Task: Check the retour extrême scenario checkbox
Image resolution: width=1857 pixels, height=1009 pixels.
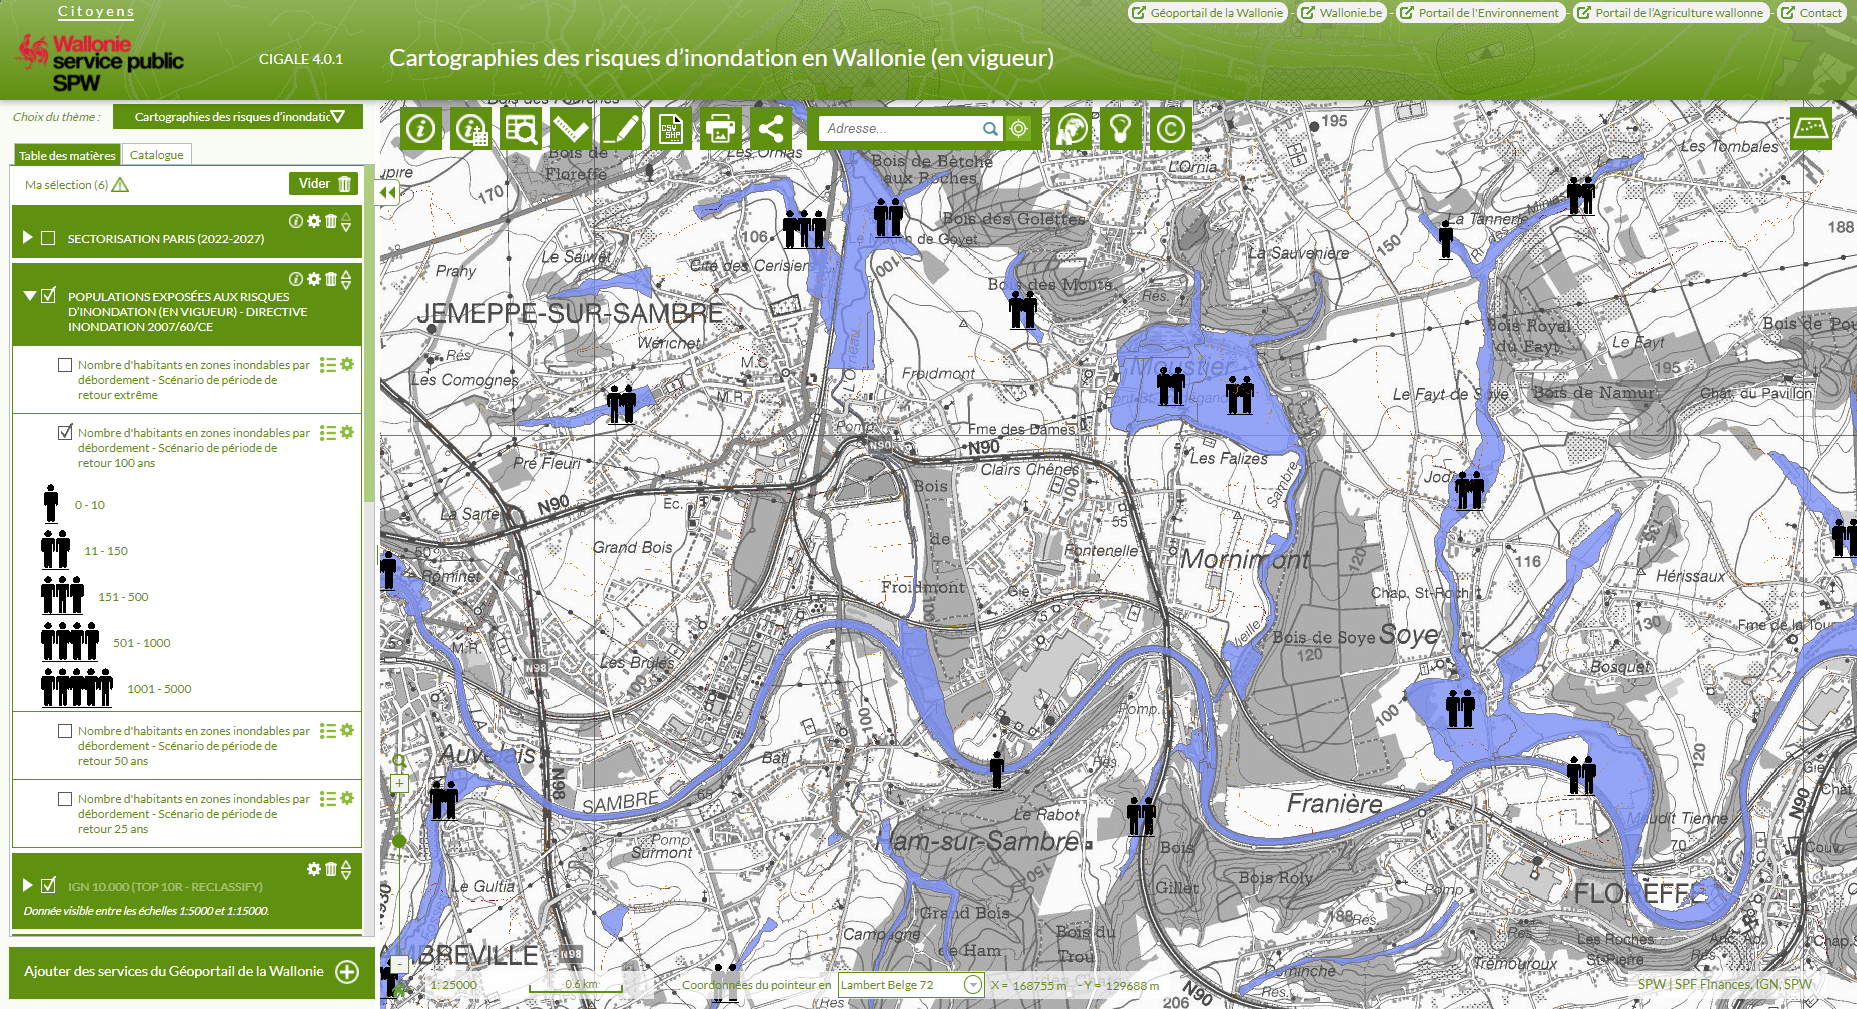Action: (65, 365)
